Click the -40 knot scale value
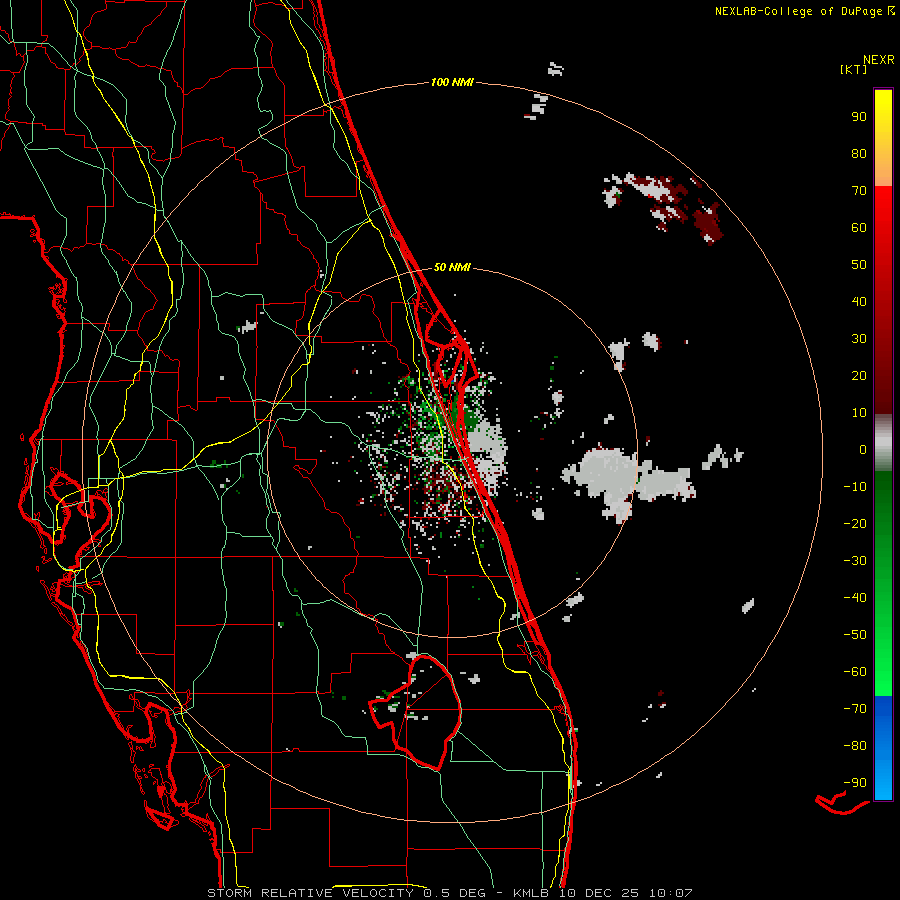Viewport: 900px width, 900px height. [855, 598]
